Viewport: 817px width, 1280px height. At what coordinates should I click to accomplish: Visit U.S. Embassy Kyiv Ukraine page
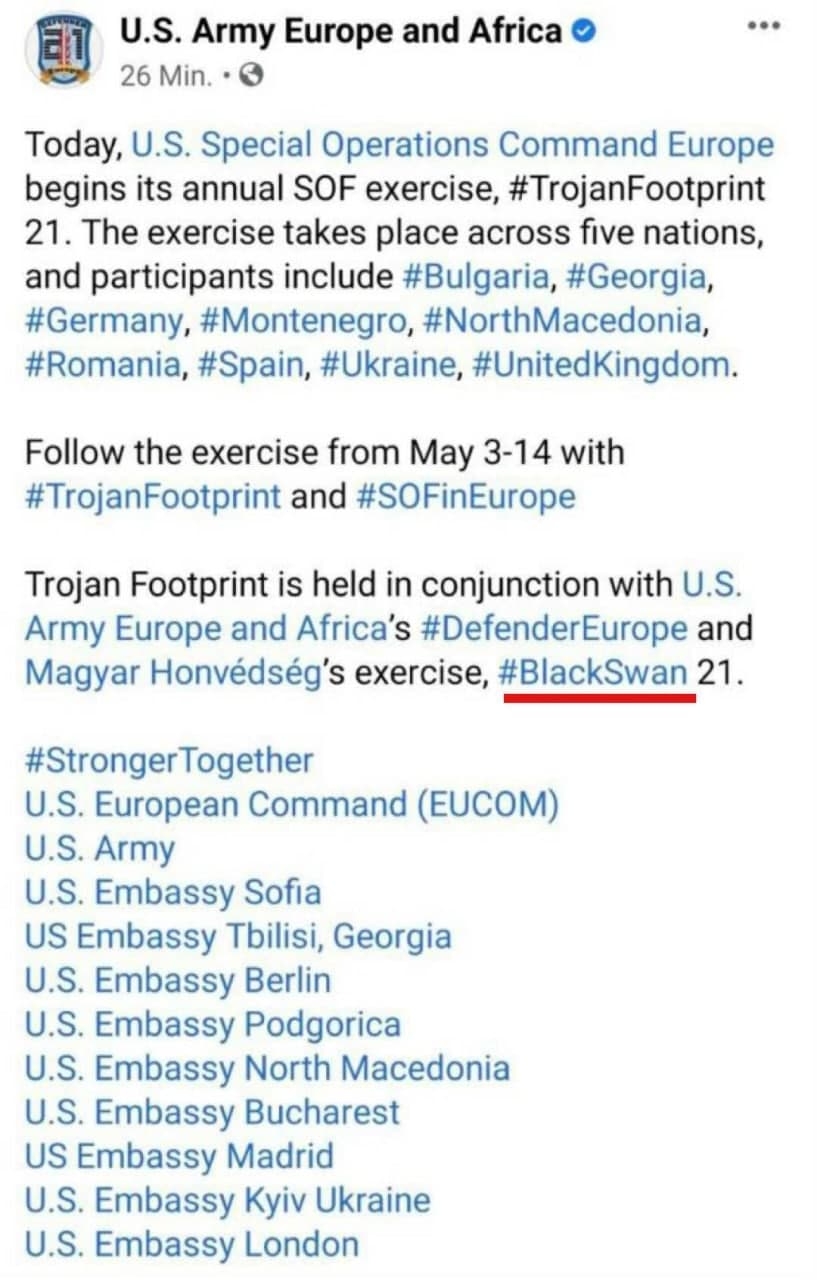(228, 1201)
